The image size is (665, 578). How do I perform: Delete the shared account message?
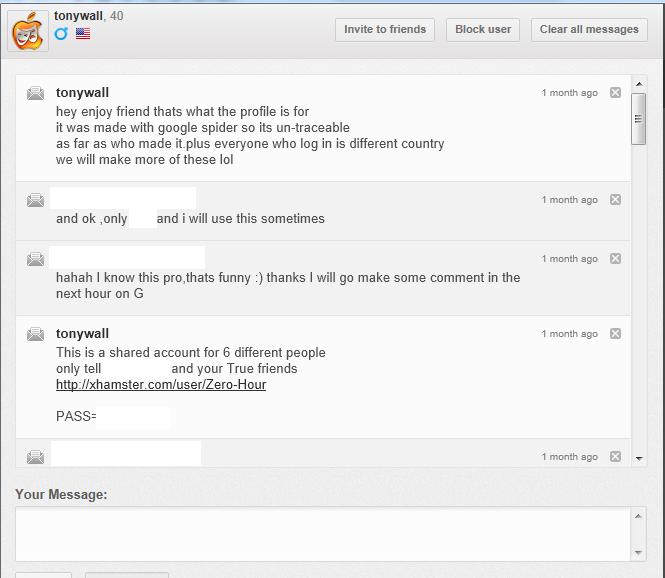coord(615,334)
